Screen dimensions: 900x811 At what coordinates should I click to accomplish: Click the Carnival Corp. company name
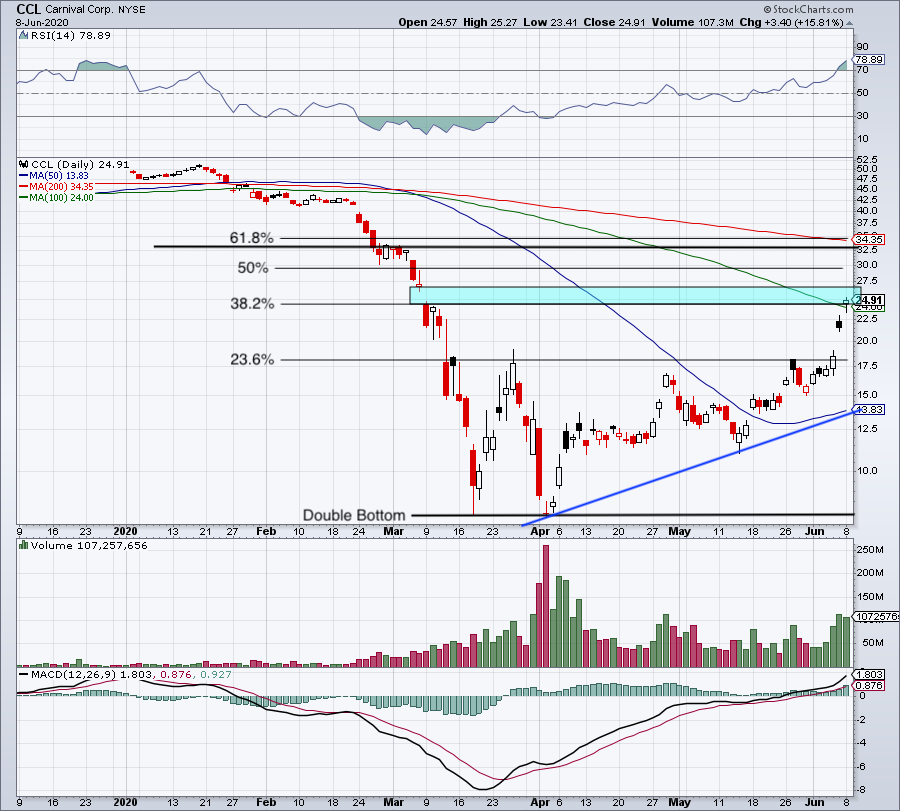click(x=78, y=10)
